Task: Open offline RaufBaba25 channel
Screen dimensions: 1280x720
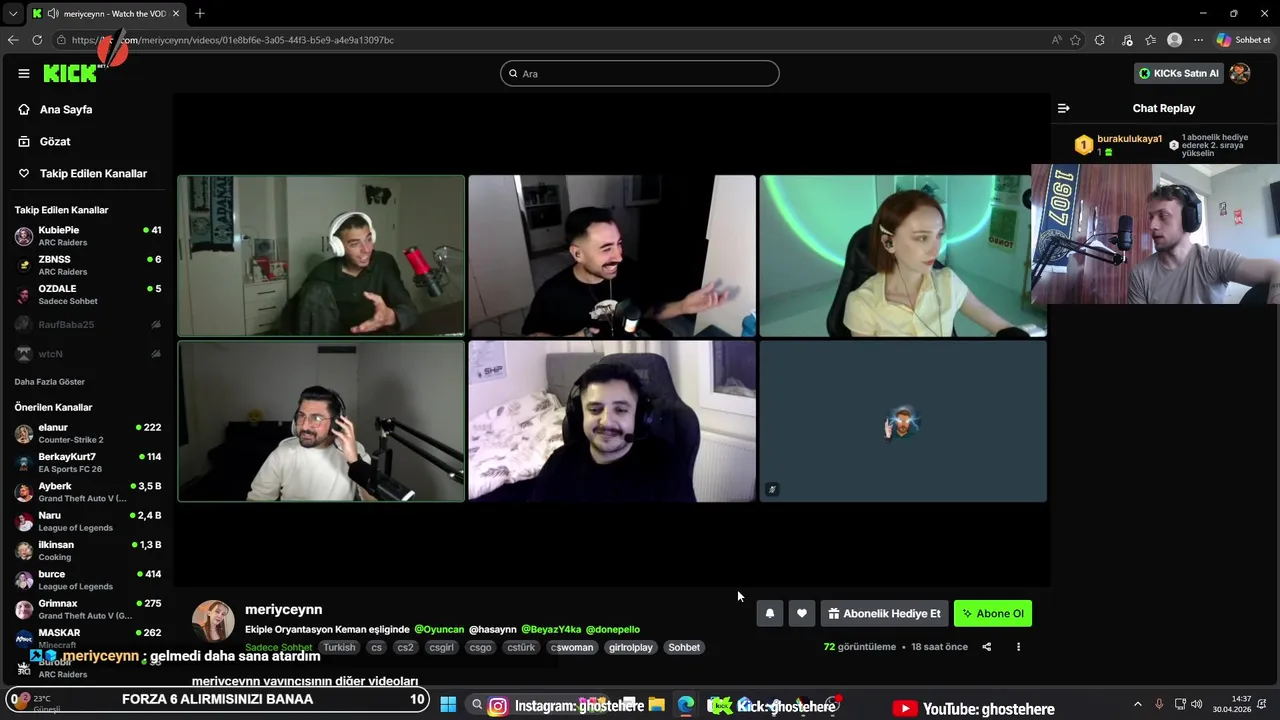Action: click(87, 324)
